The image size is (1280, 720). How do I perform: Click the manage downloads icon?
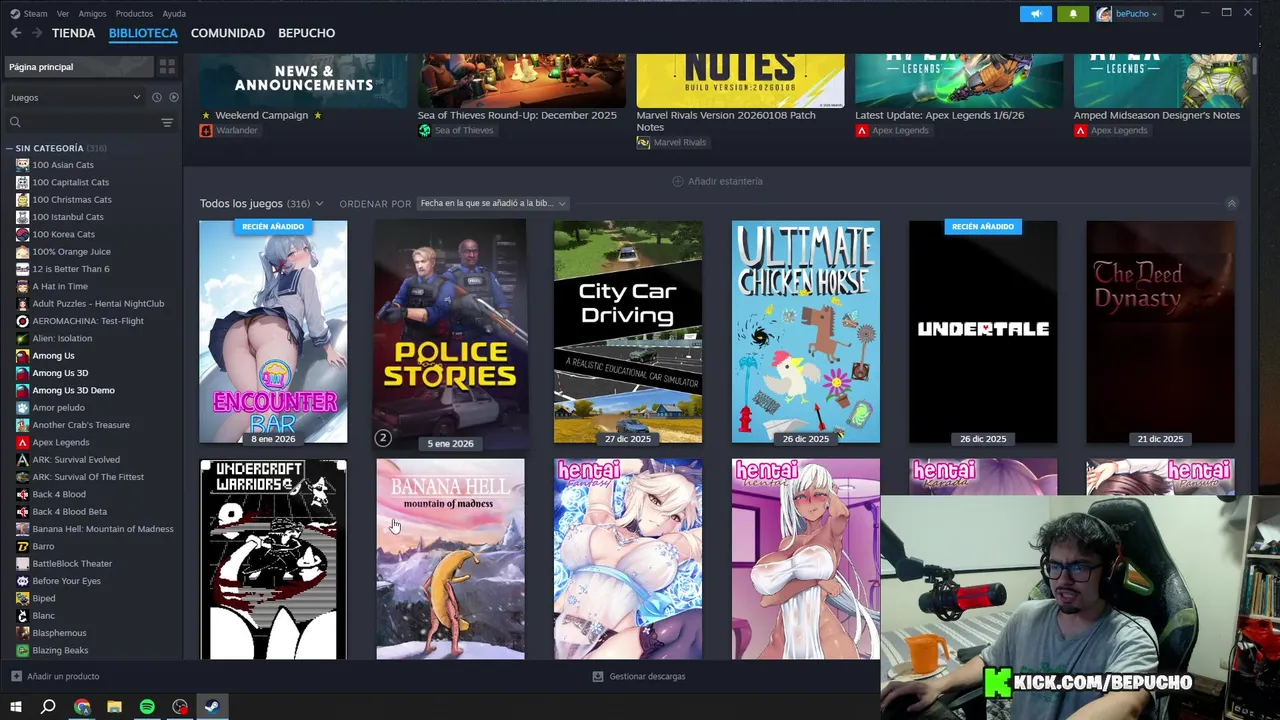tap(597, 676)
